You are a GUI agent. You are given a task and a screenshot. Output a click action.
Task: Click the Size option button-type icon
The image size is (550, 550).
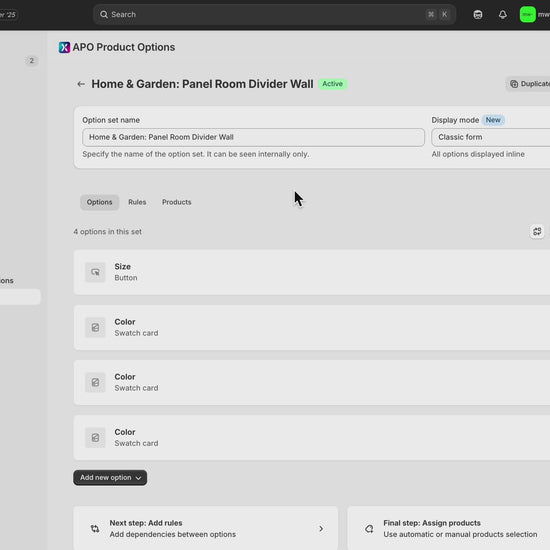pyautogui.click(x=95, y=272)
